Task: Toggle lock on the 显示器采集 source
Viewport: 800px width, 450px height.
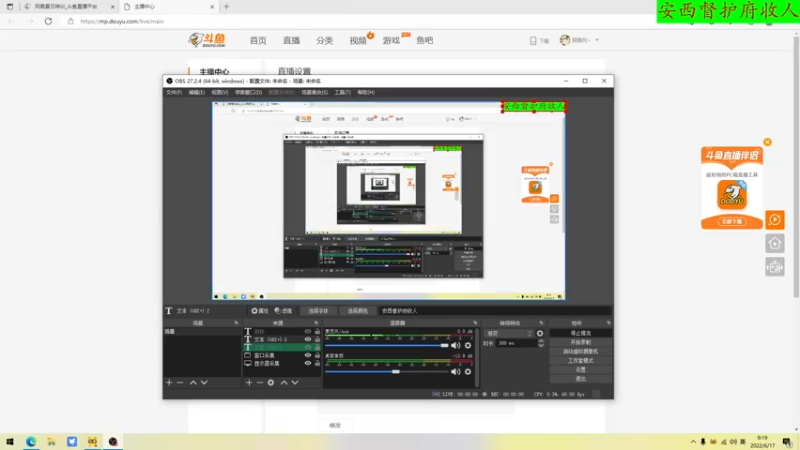Action: click(317, 363)
